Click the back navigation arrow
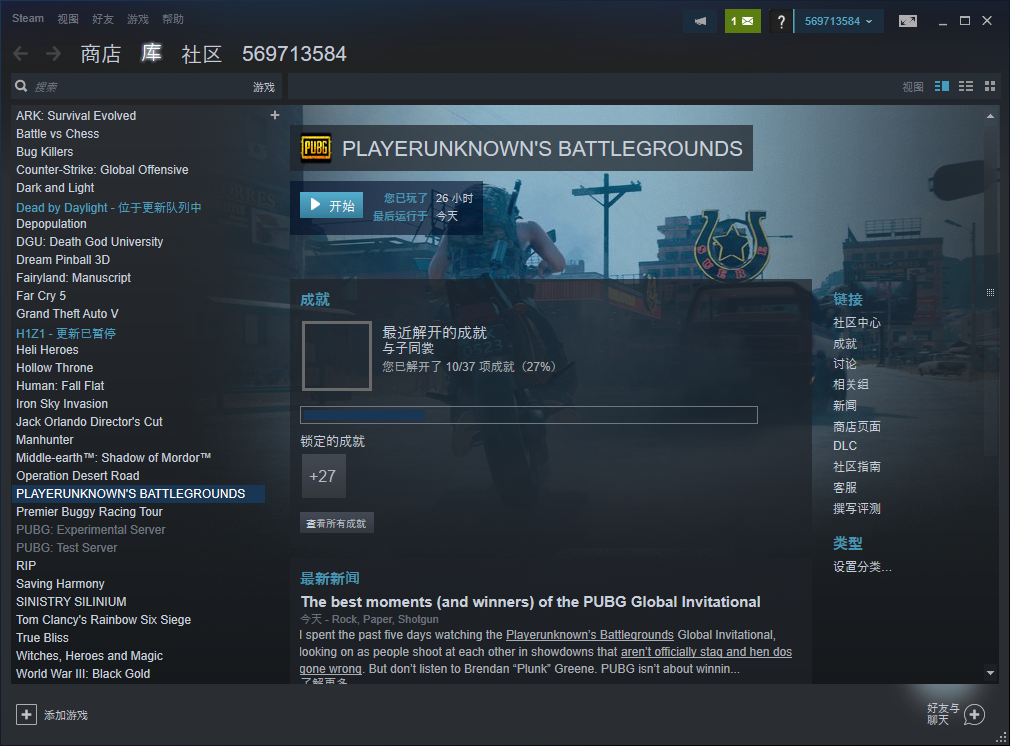 pyautogui.click(x=21, y=54)
